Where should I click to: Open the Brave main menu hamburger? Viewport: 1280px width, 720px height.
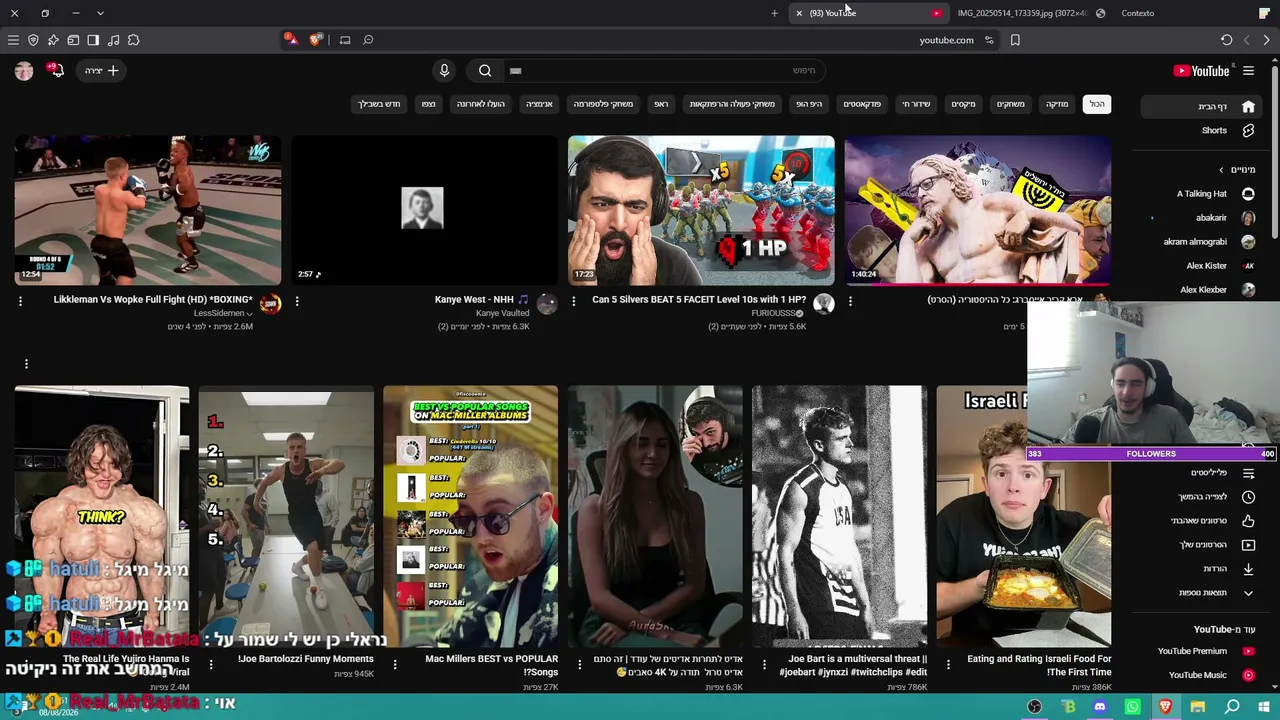click(13, 40)
